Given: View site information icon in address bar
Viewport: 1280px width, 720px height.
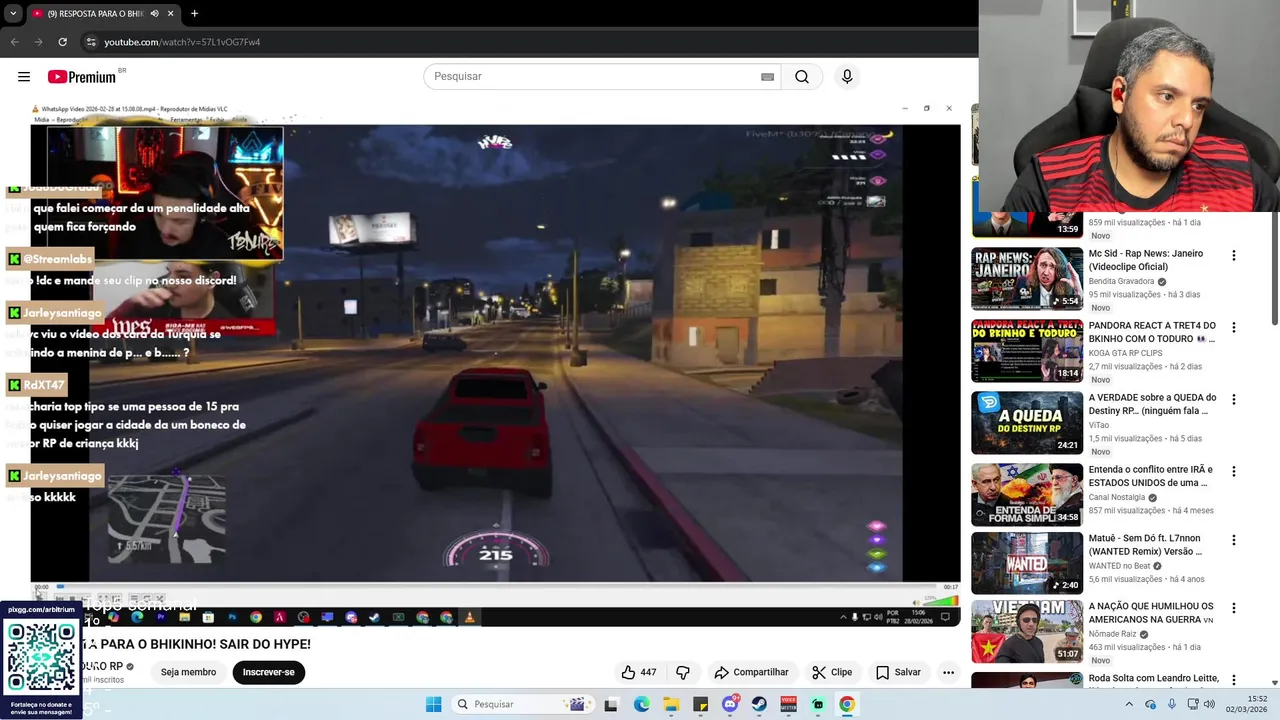Looking at the screenshot, I should pos(91,42).
